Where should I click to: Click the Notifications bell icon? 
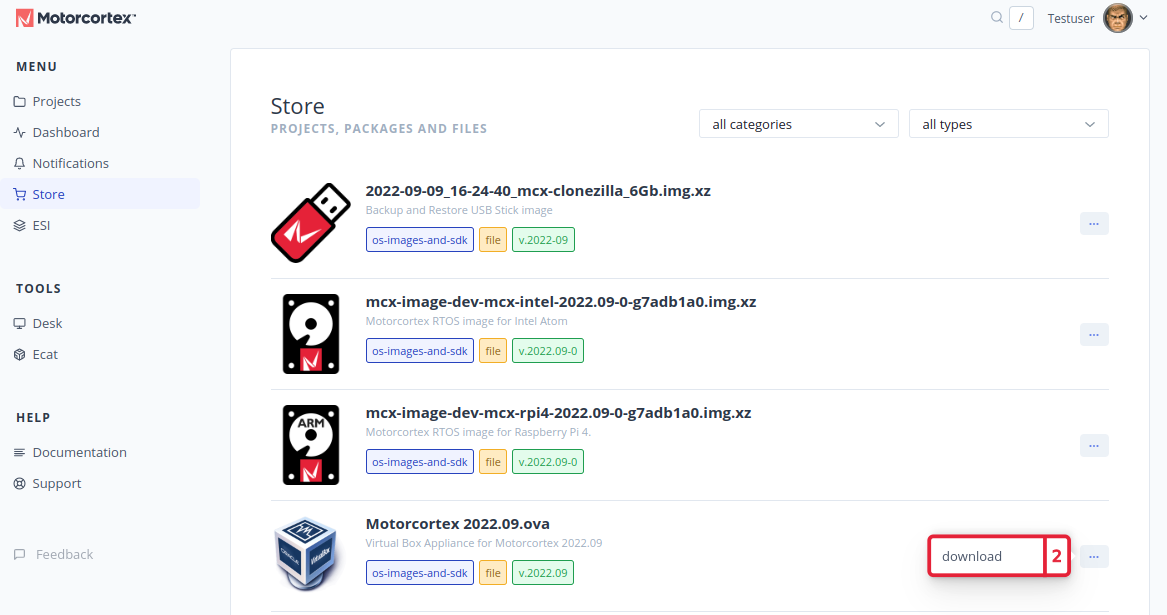[x=19, y=164]
